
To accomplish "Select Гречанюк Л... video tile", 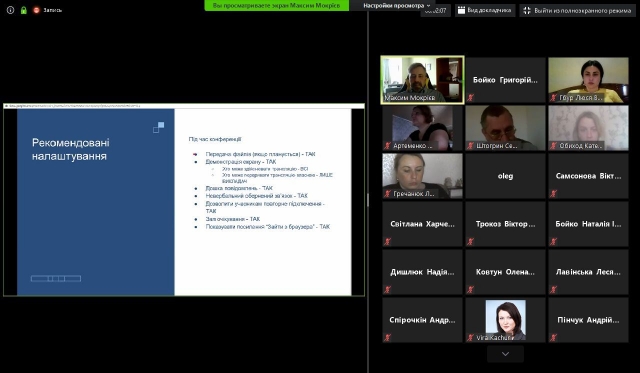I will pyautogui.click(x=422, y=176).
